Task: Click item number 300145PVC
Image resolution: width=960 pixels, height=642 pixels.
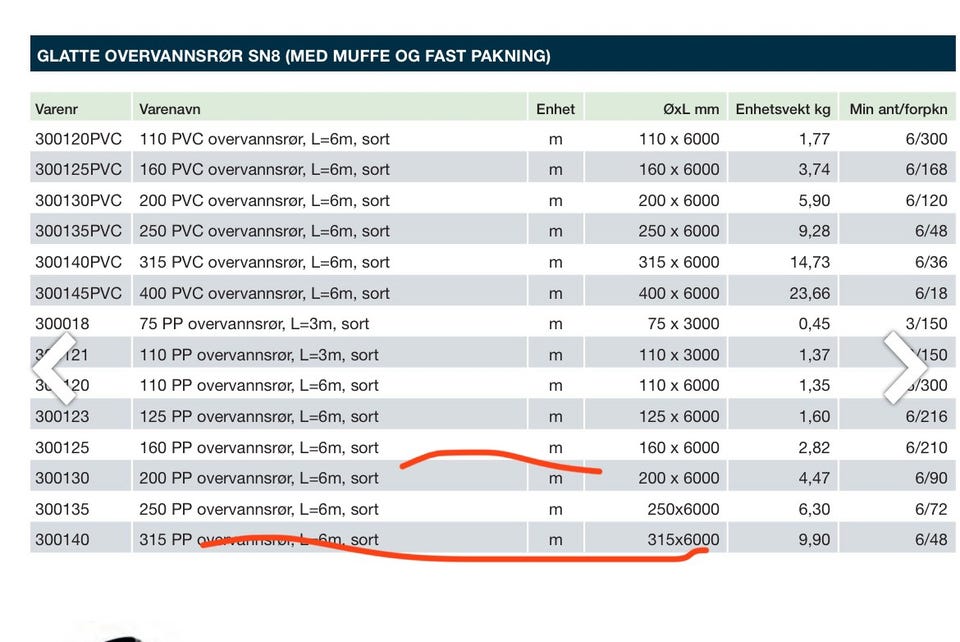Action: pyautogui.click(x=78, y=293)
